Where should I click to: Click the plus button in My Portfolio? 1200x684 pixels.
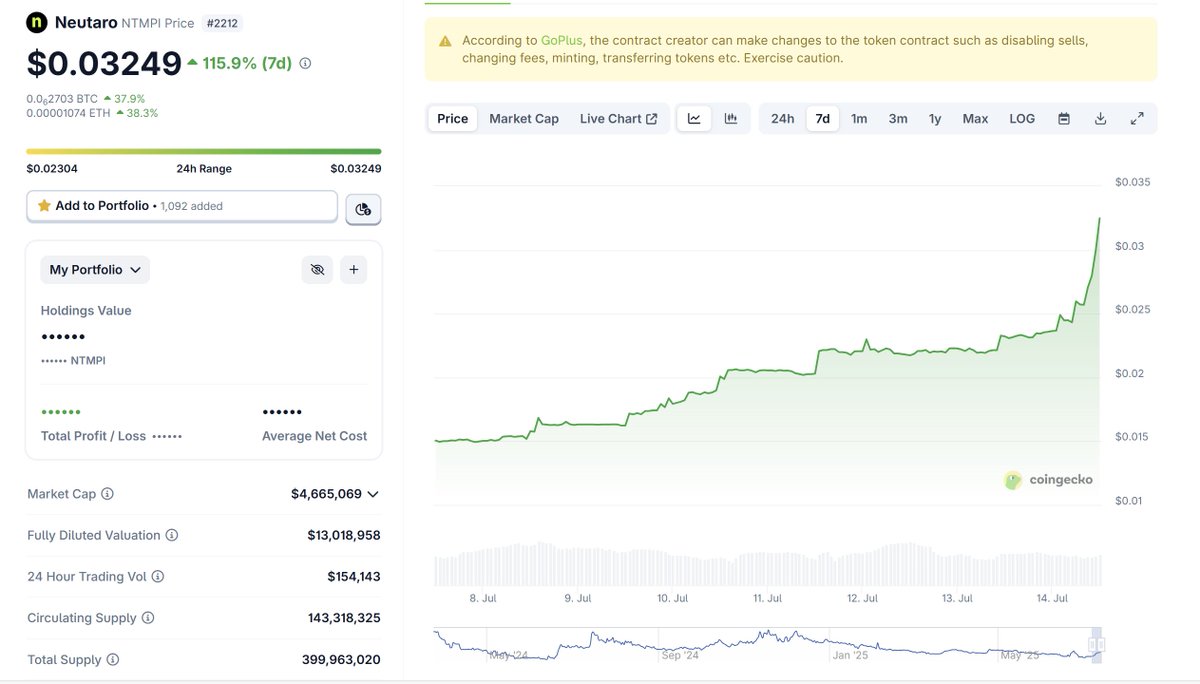tap(353, 269)
